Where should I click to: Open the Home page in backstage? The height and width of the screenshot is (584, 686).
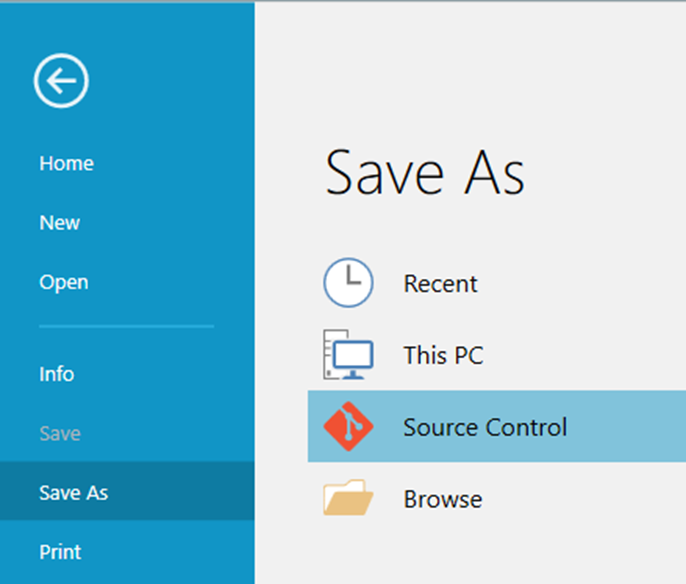click(66, 164)
